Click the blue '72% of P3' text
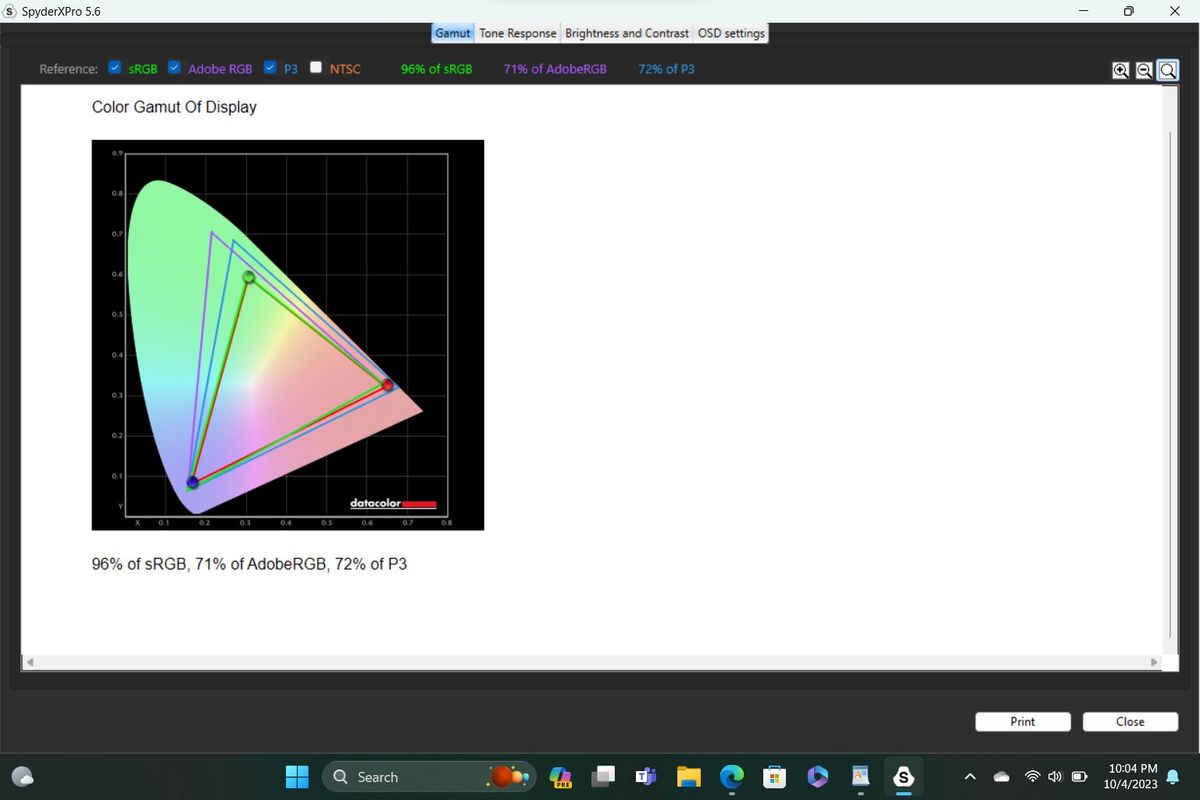 (x=666, y=69)
